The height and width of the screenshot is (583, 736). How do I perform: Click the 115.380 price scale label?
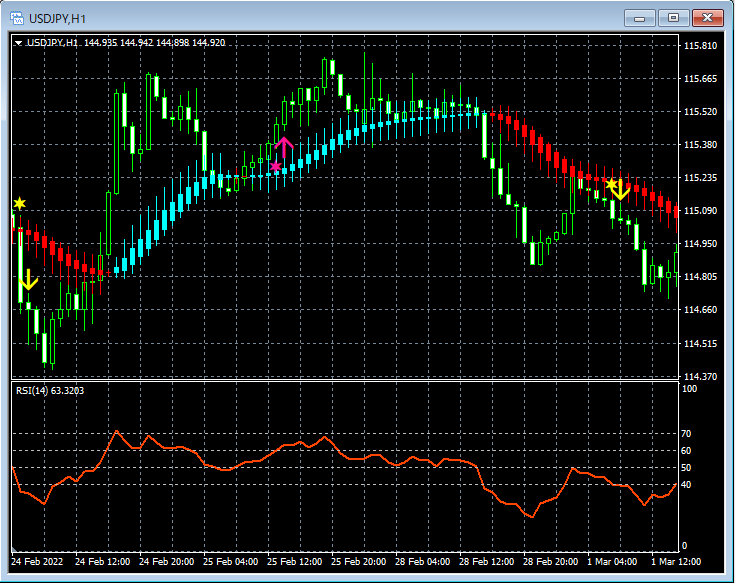tap(700, 145)
